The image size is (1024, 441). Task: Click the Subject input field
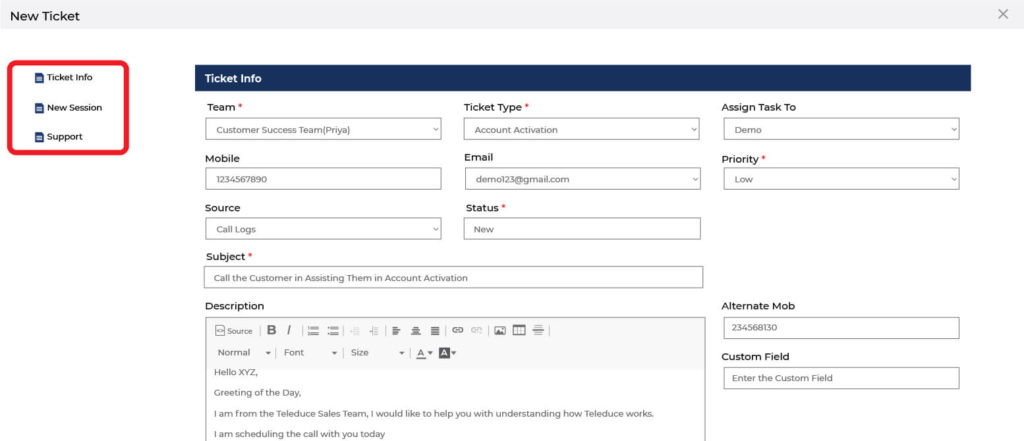(453, 277)
